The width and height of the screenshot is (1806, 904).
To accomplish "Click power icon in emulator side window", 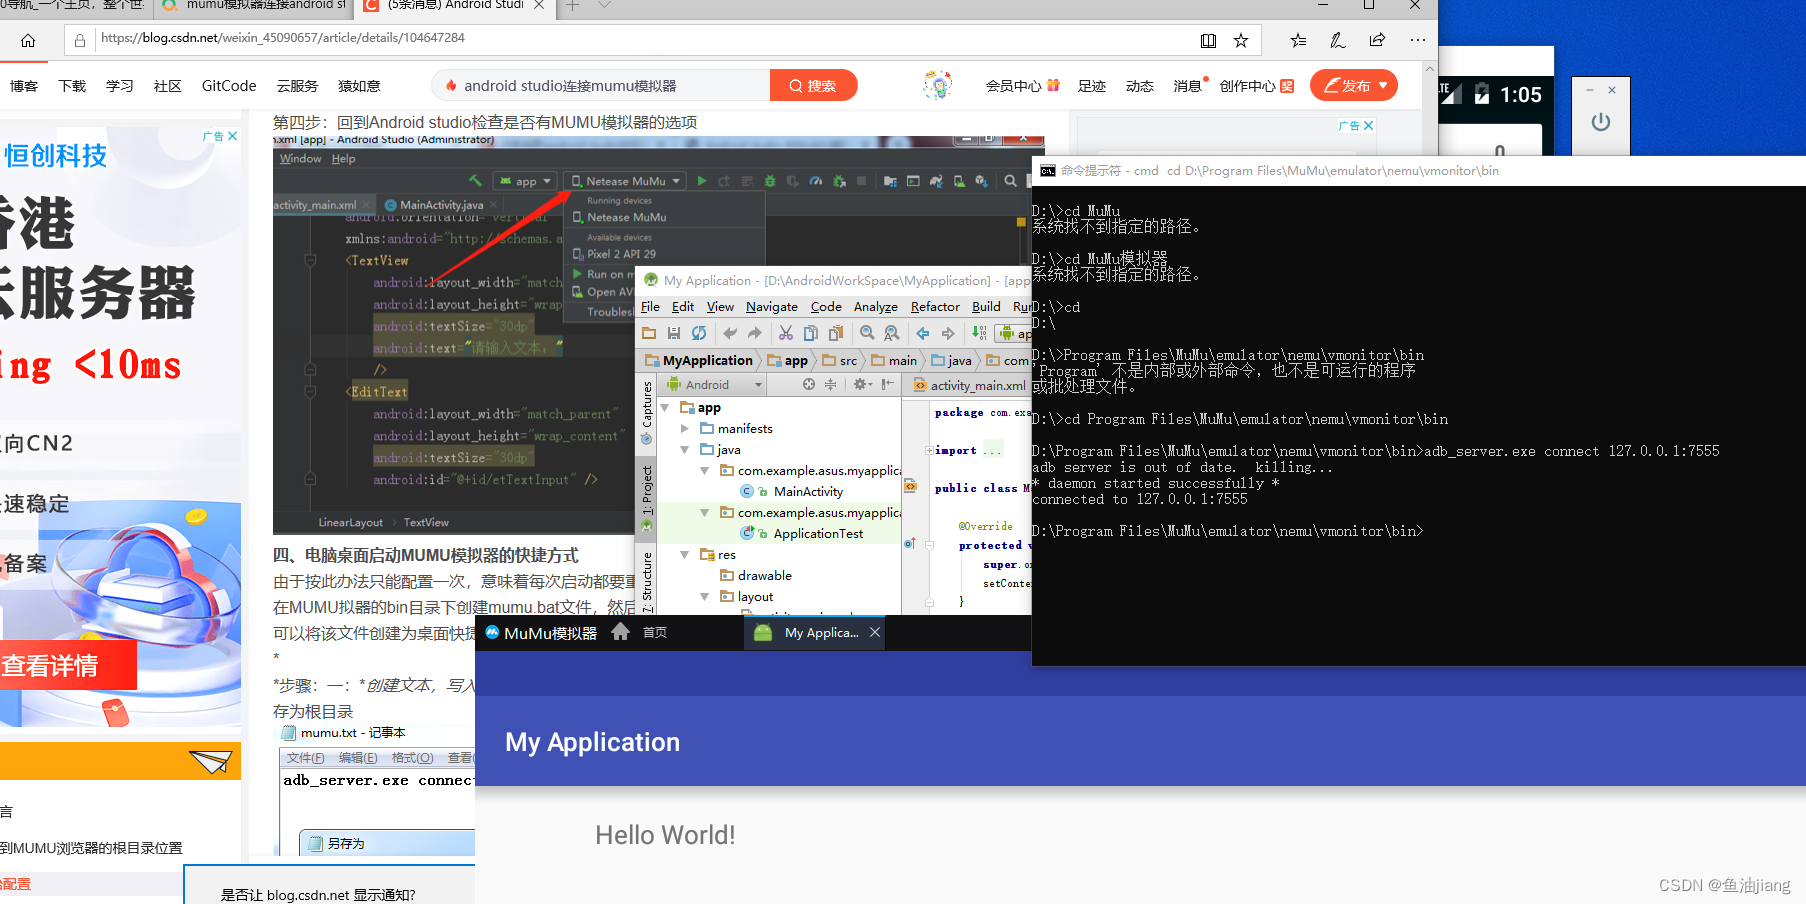I will (x=1601, y=122).
